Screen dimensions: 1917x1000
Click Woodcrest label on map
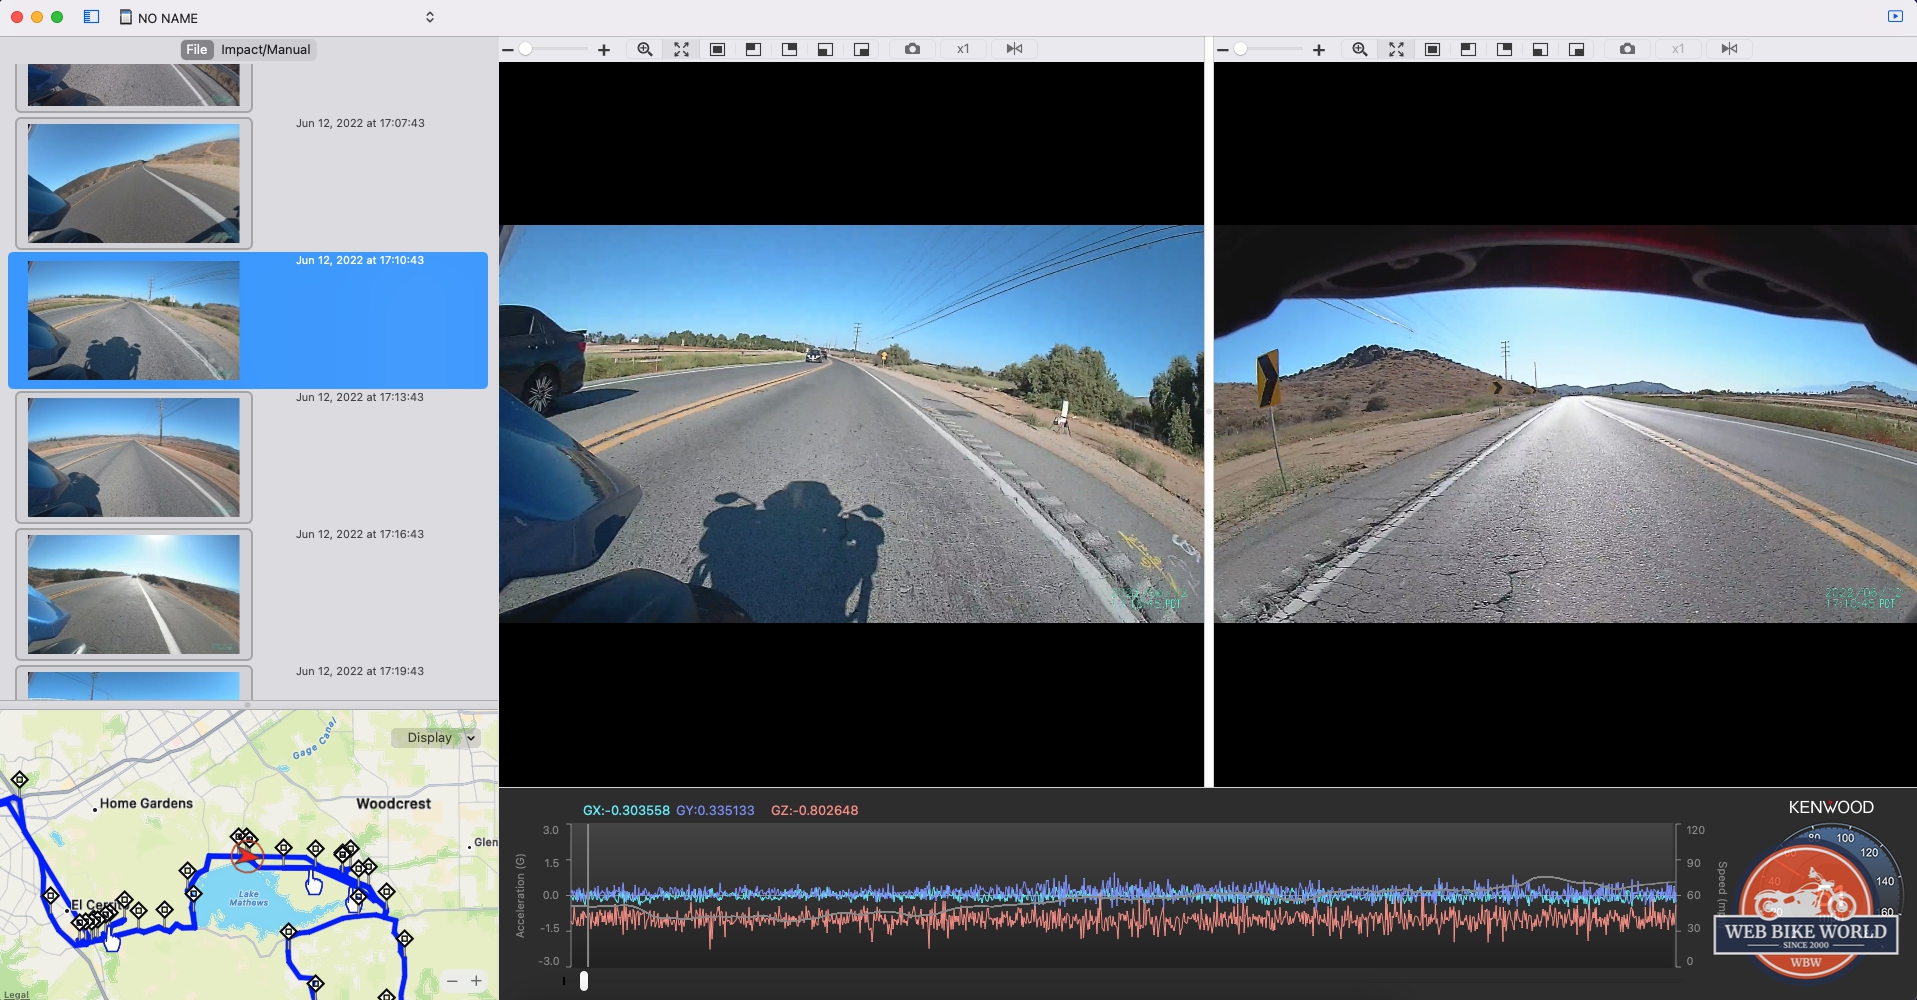tap(393, 803)
